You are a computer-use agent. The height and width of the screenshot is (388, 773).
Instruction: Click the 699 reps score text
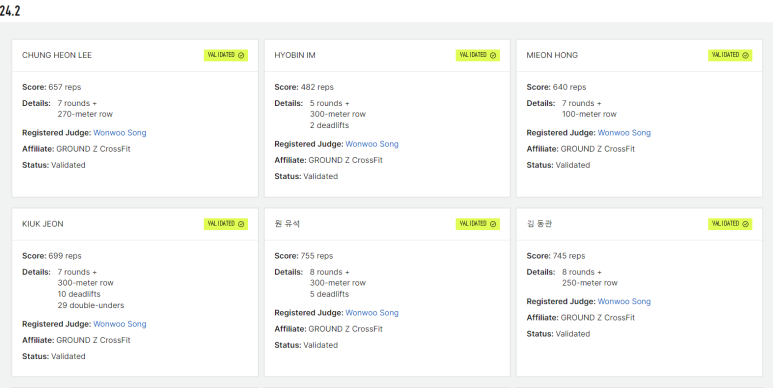(x=65, y=256)
